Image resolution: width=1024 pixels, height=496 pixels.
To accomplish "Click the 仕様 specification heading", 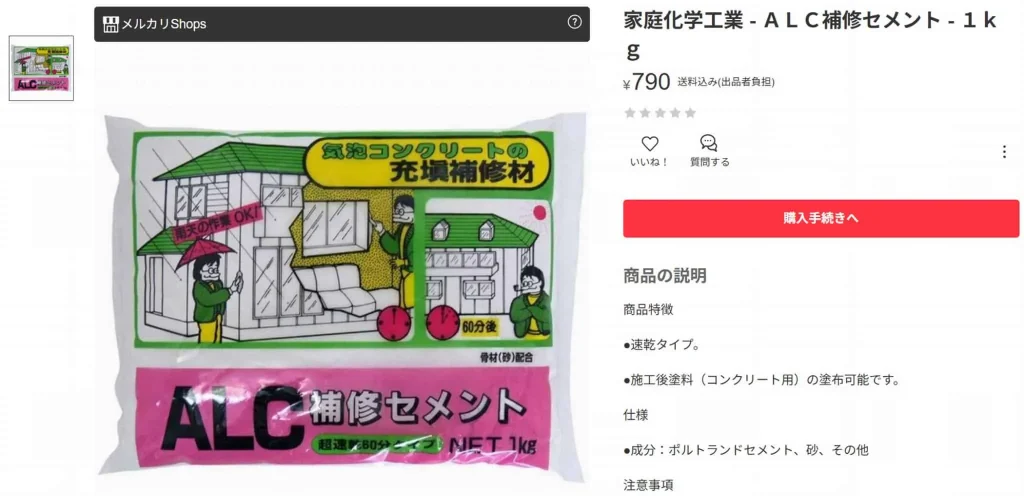I will [636, 414].
